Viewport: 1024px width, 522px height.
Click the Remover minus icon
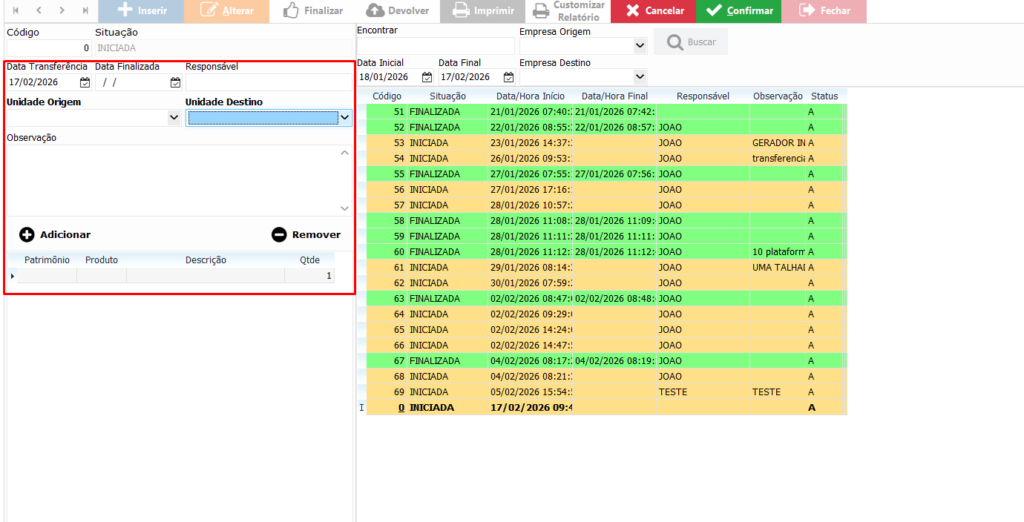click(x=279, y=235)
